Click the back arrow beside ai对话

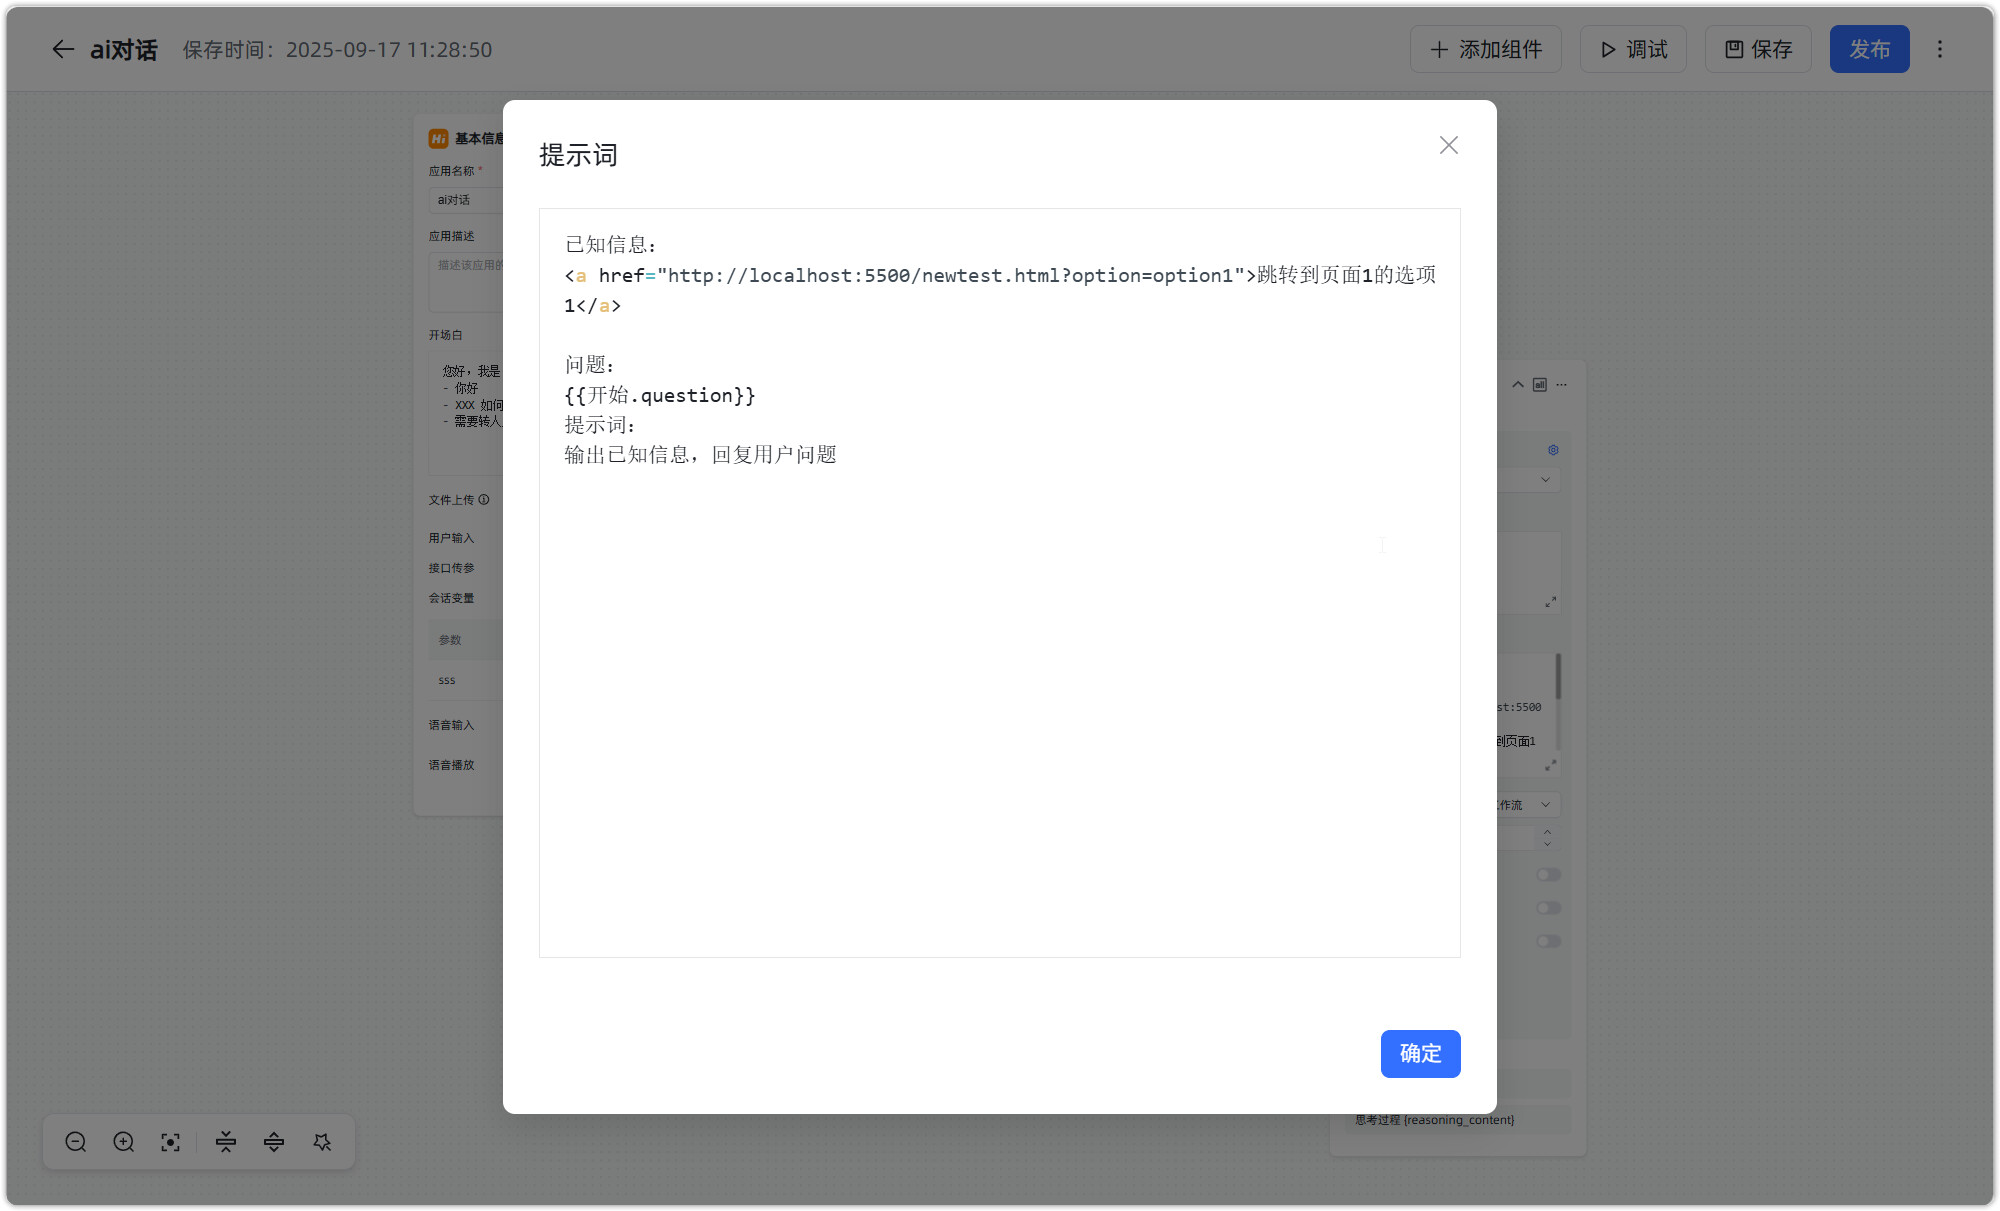pos(62,49)
